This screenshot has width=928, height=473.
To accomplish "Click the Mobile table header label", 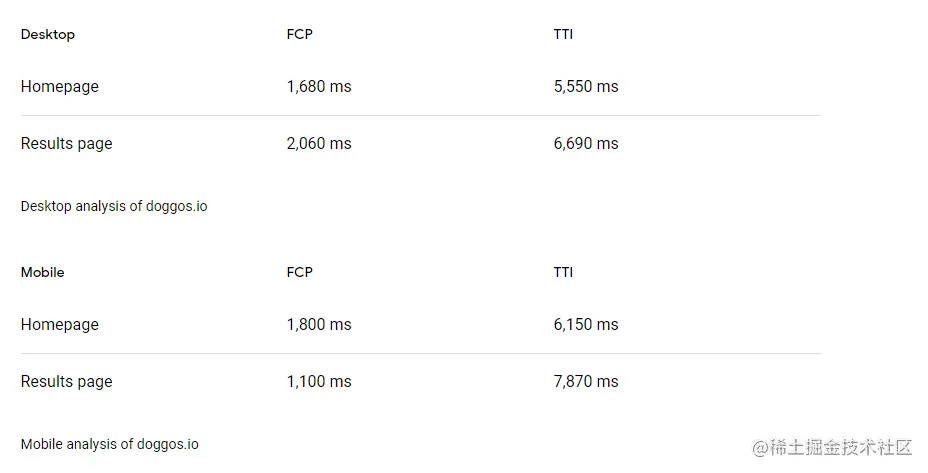I will tap(43, 272).
